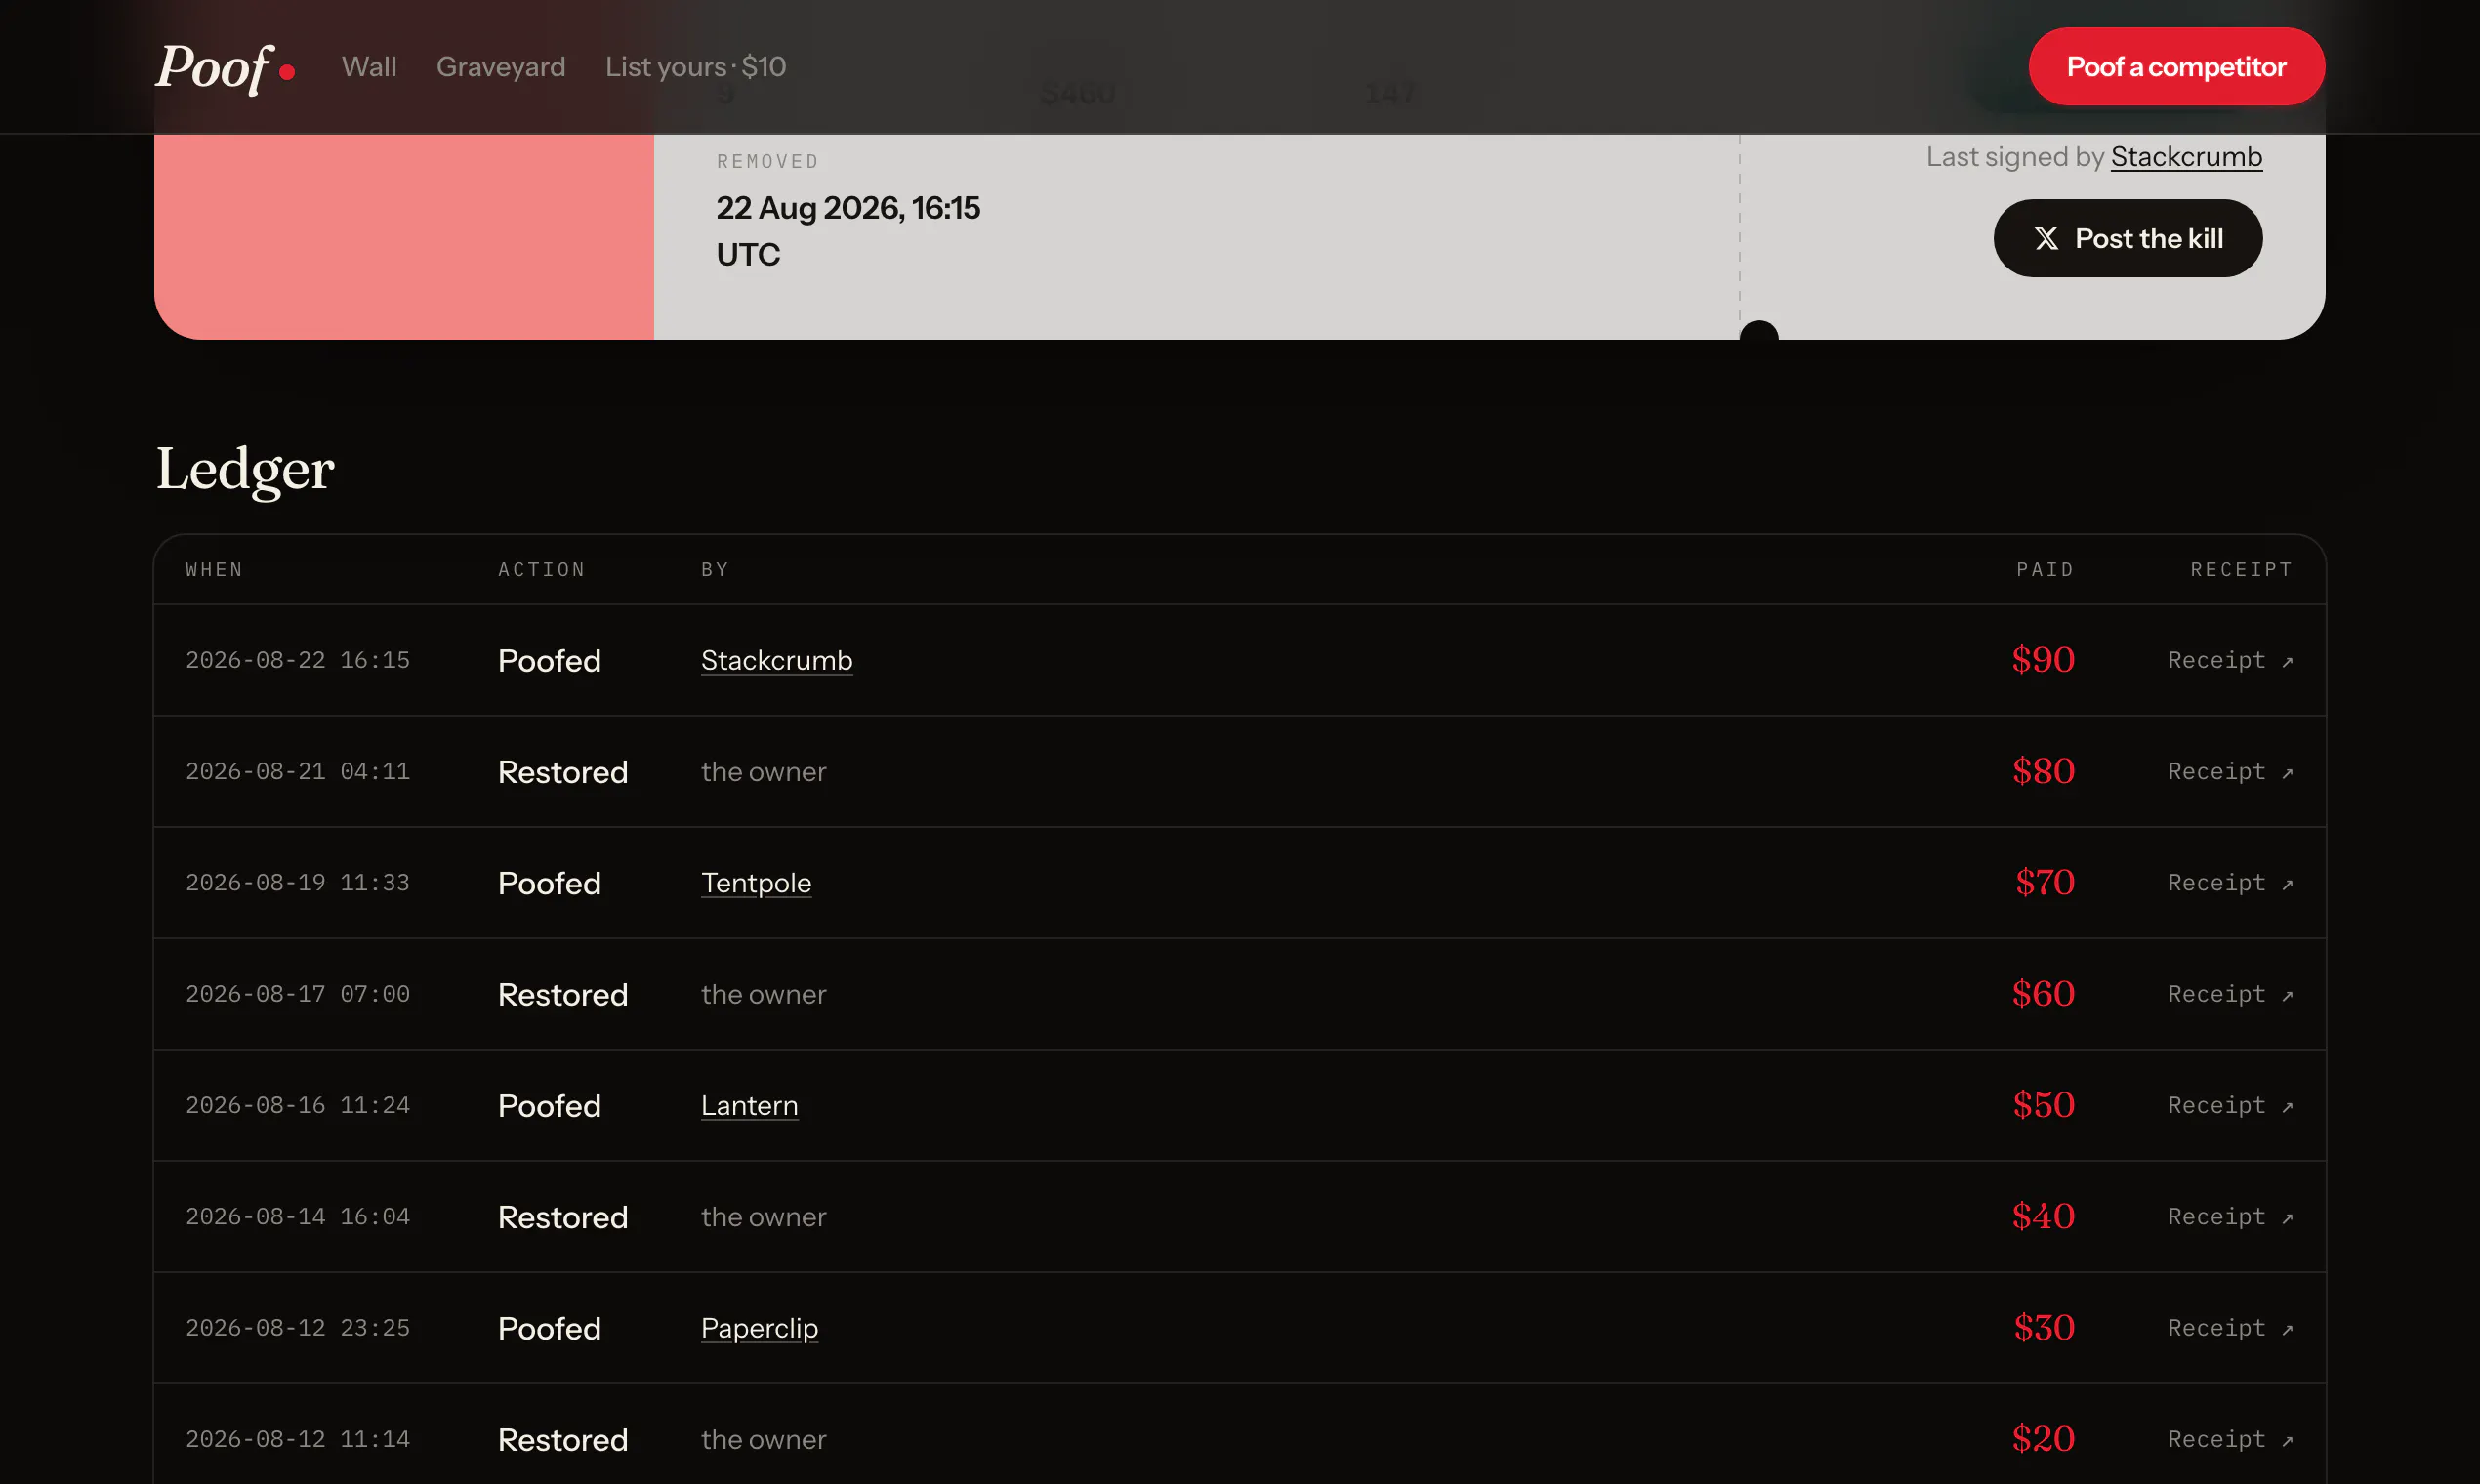Click the $20 paid amount
2480x1484 pixels.
(2043, 1439)
